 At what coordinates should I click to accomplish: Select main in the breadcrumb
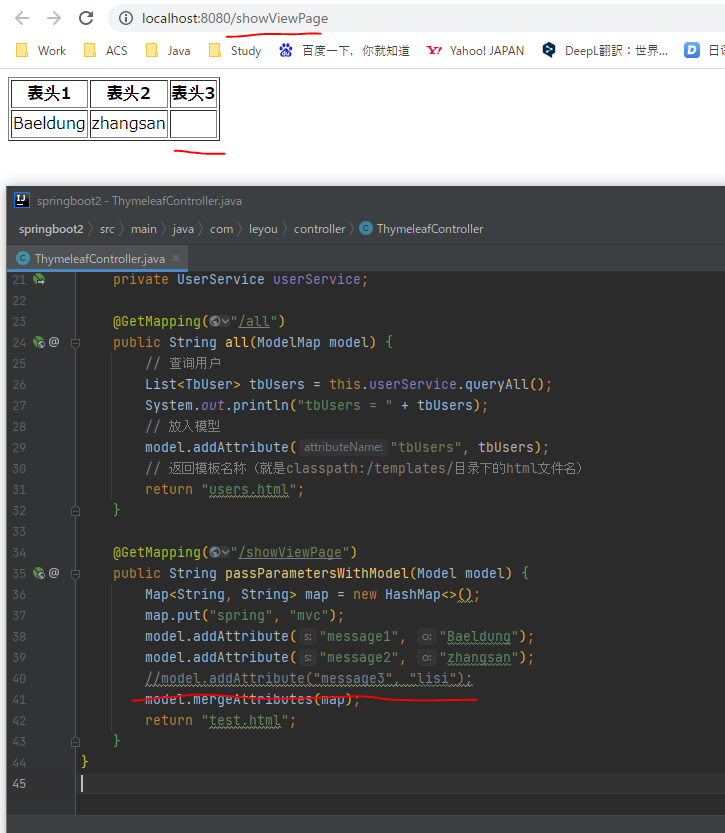[143, 229]
